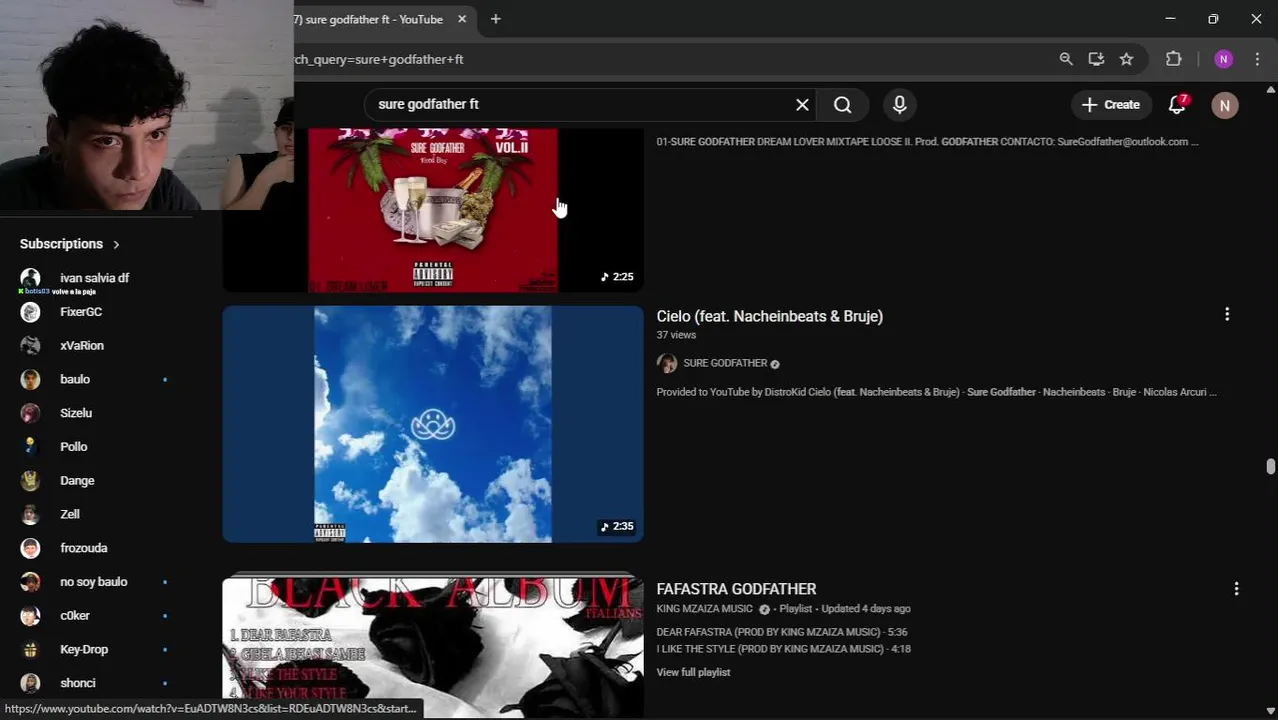
Task: Click the scrollbar up arrow
Action: (1270, 90)
